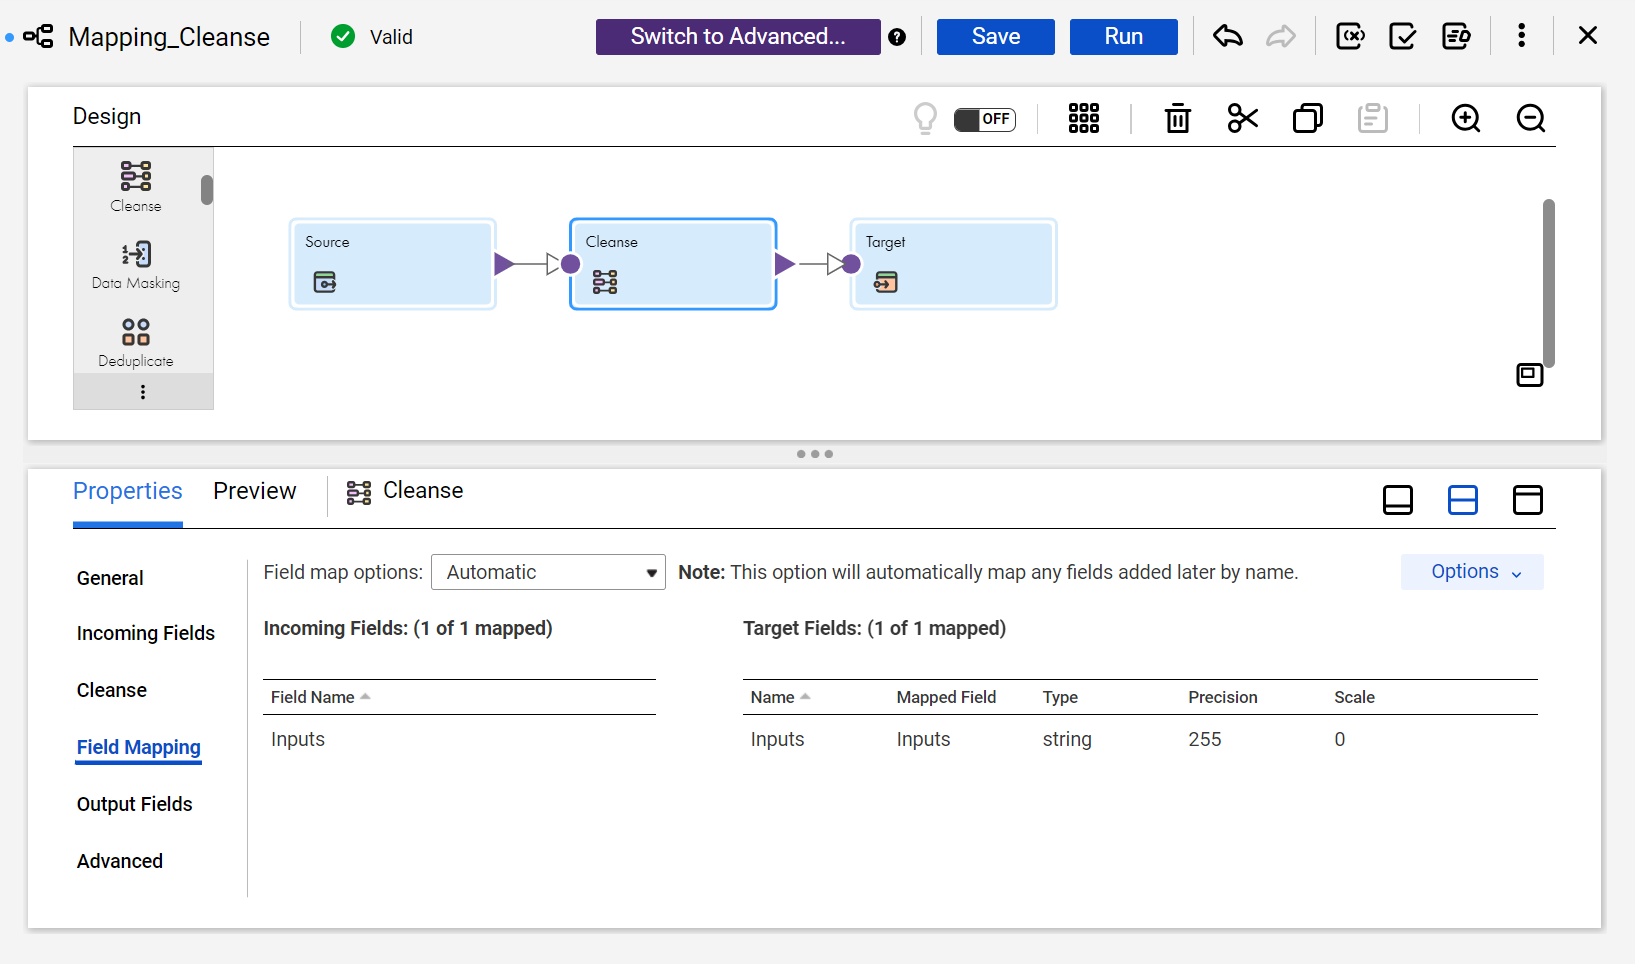Click the Scale column header
Image resolution: width=1635 pixels, height=964 pixels.
pyautogui.click(x=1354, y=697)
